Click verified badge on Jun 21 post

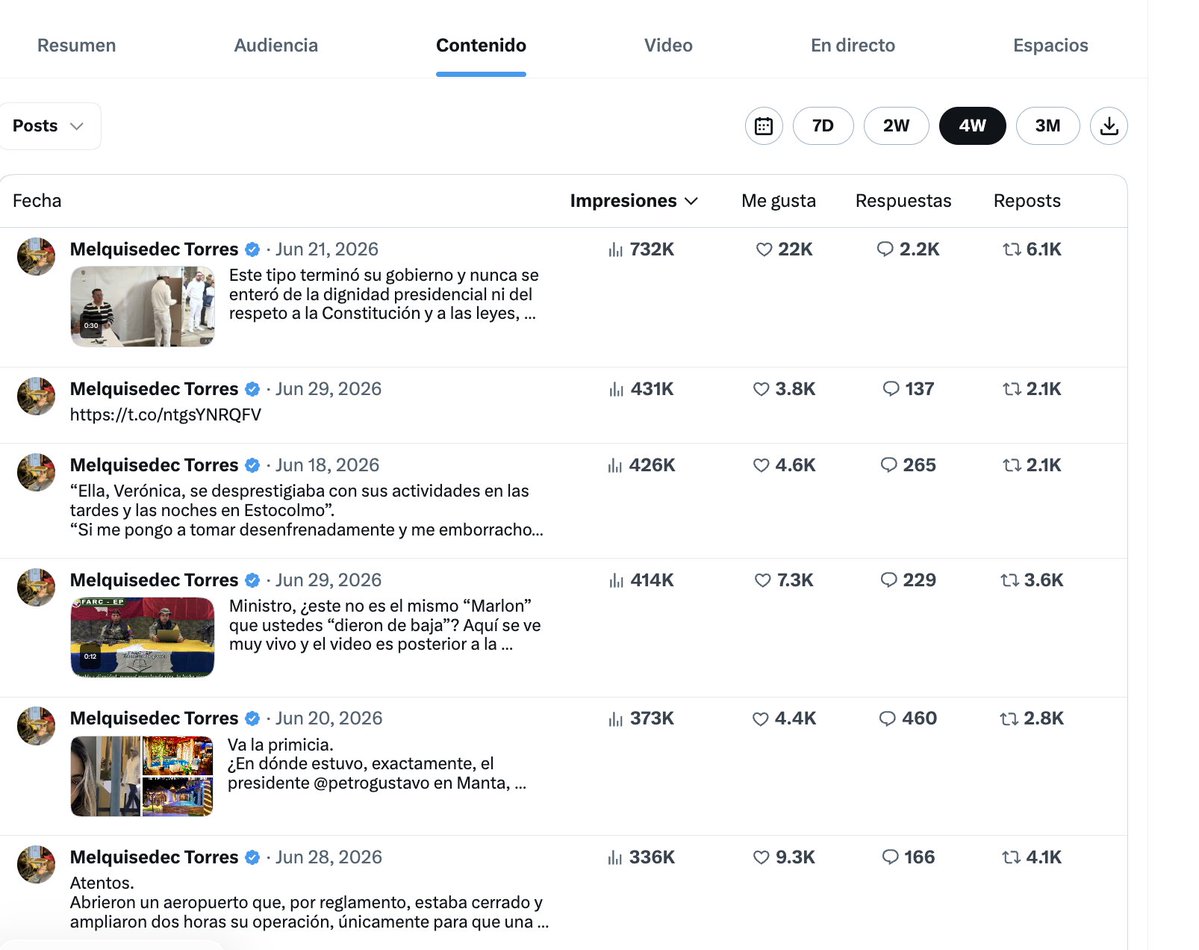pos(252,249)
